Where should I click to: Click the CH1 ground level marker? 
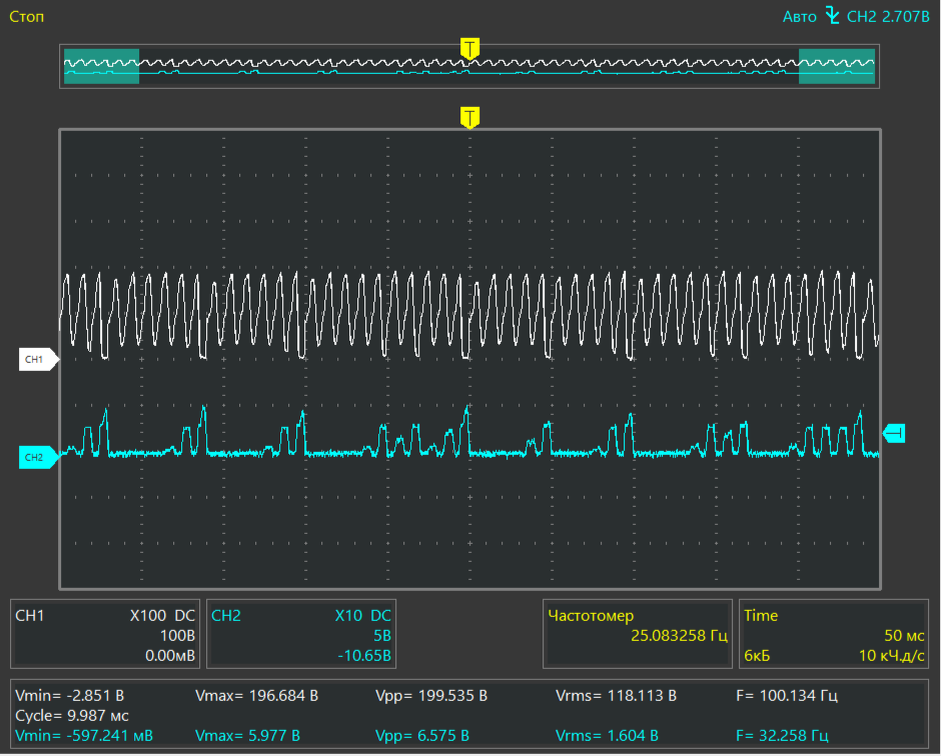point(38,359)
